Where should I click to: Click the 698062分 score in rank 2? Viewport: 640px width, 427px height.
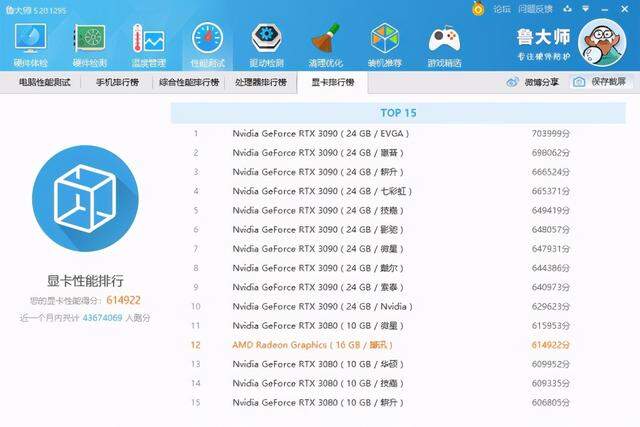click(551, 153)
